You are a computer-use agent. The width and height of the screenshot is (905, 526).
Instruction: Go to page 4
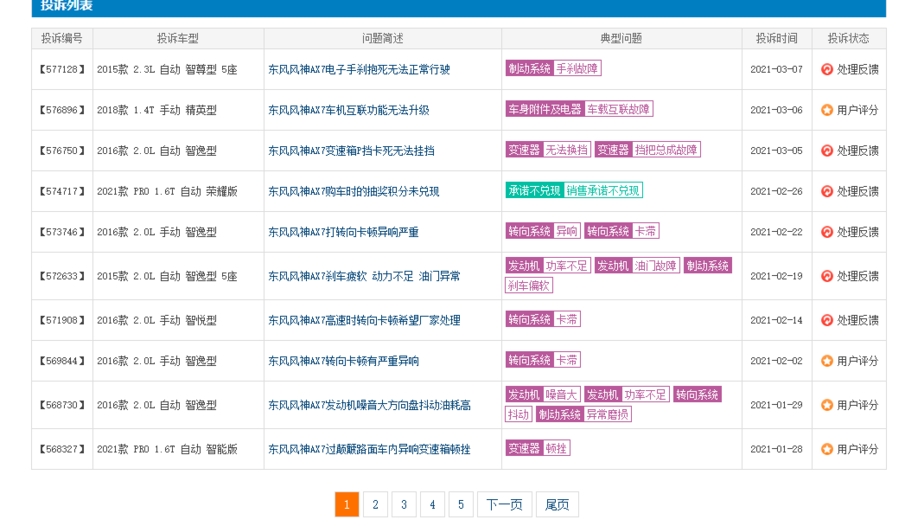coord(432,505)
